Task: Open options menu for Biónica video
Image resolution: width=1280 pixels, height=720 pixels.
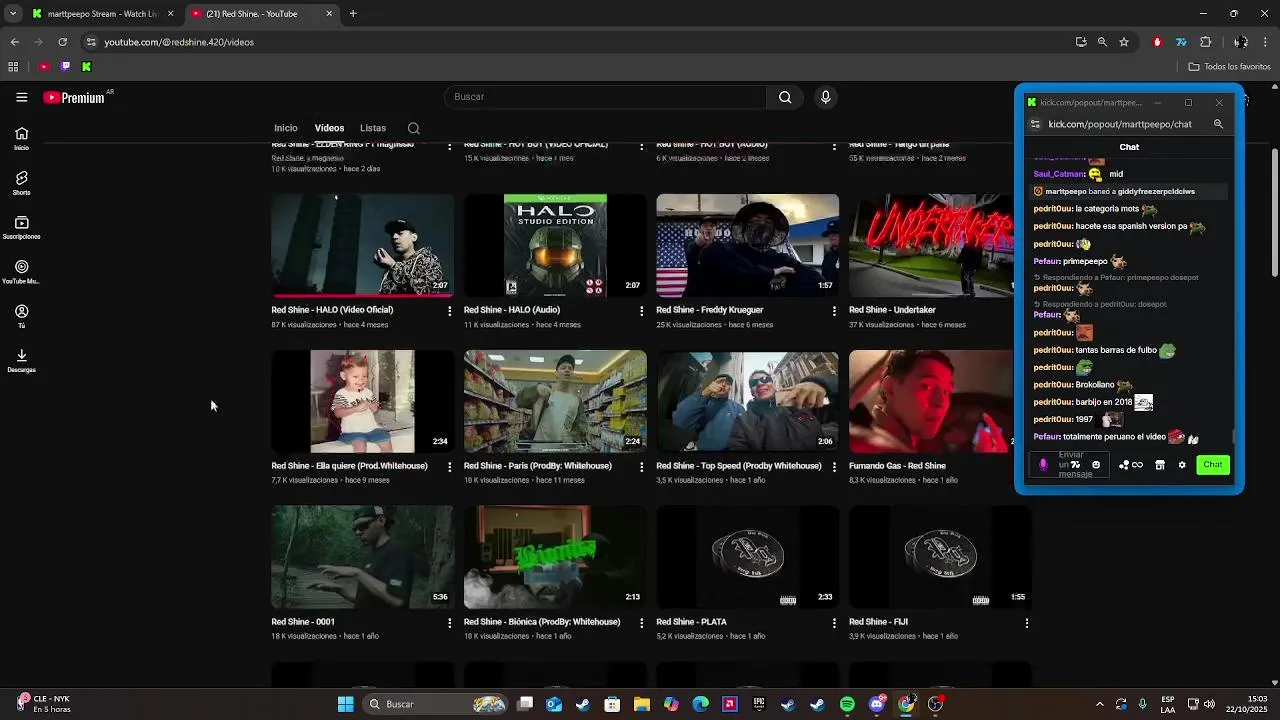Action: [641, 623]
